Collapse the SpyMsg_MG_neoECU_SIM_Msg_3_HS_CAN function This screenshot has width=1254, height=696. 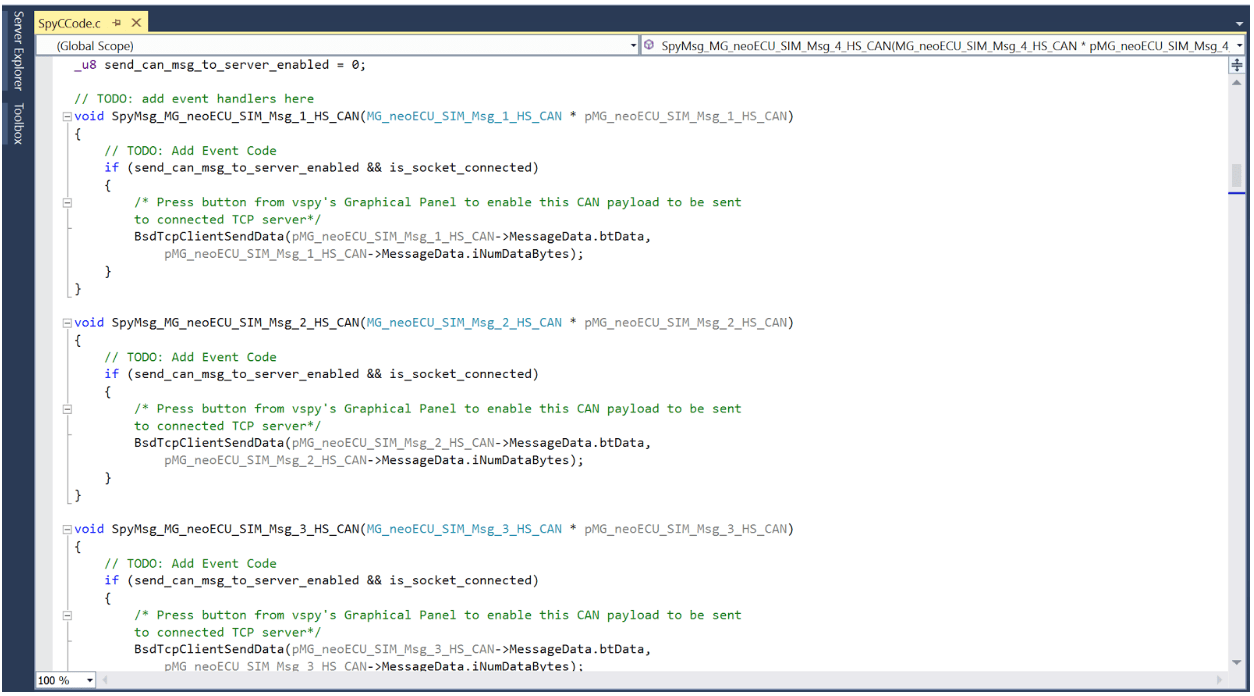[x=67, y=529]
